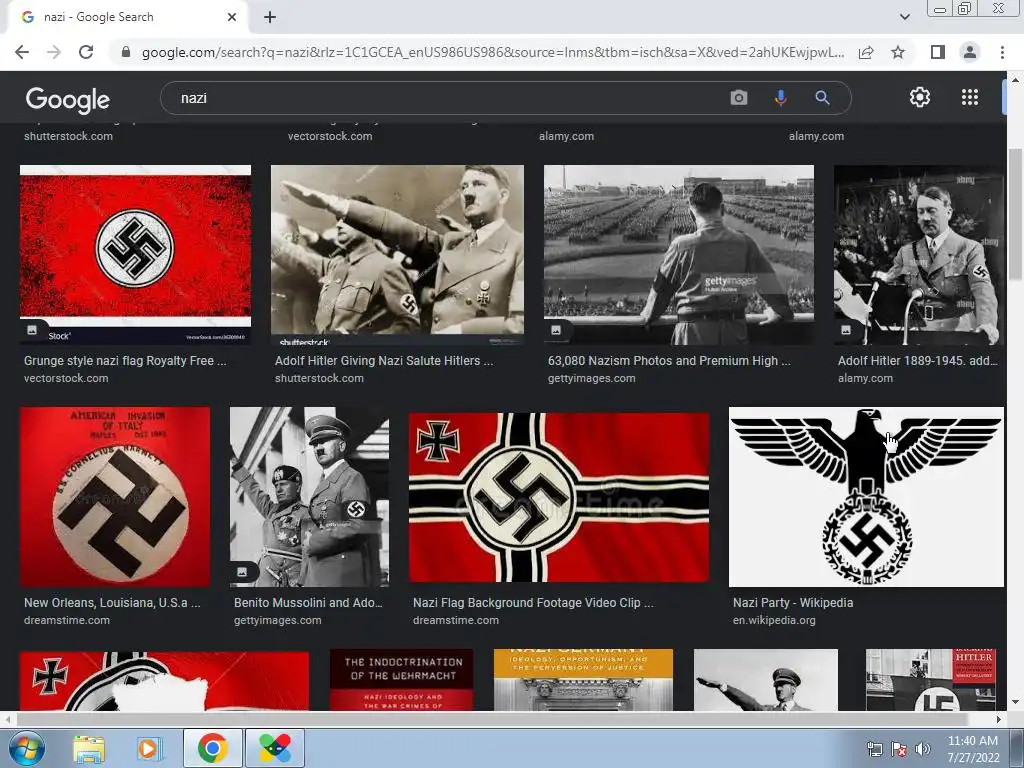Screen dimensions: 1024x768
Task: Open the 'Nazi Party - Wikipedia' result link
Action: coord(793,603)
